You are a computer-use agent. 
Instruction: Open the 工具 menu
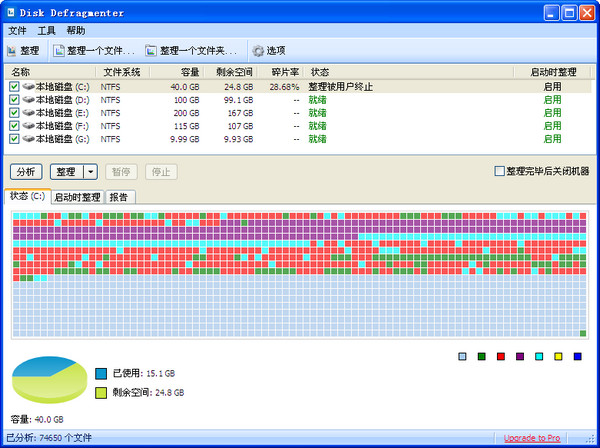coord(47,31)
